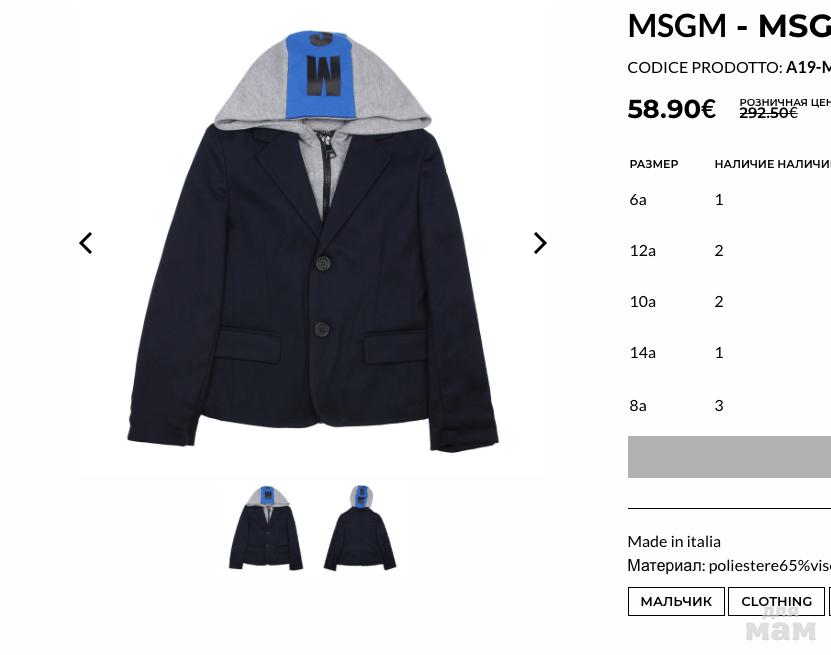The height and width of the screenshot is (655, 831).
Task: Select size 8a row
Action: (729, 405)
